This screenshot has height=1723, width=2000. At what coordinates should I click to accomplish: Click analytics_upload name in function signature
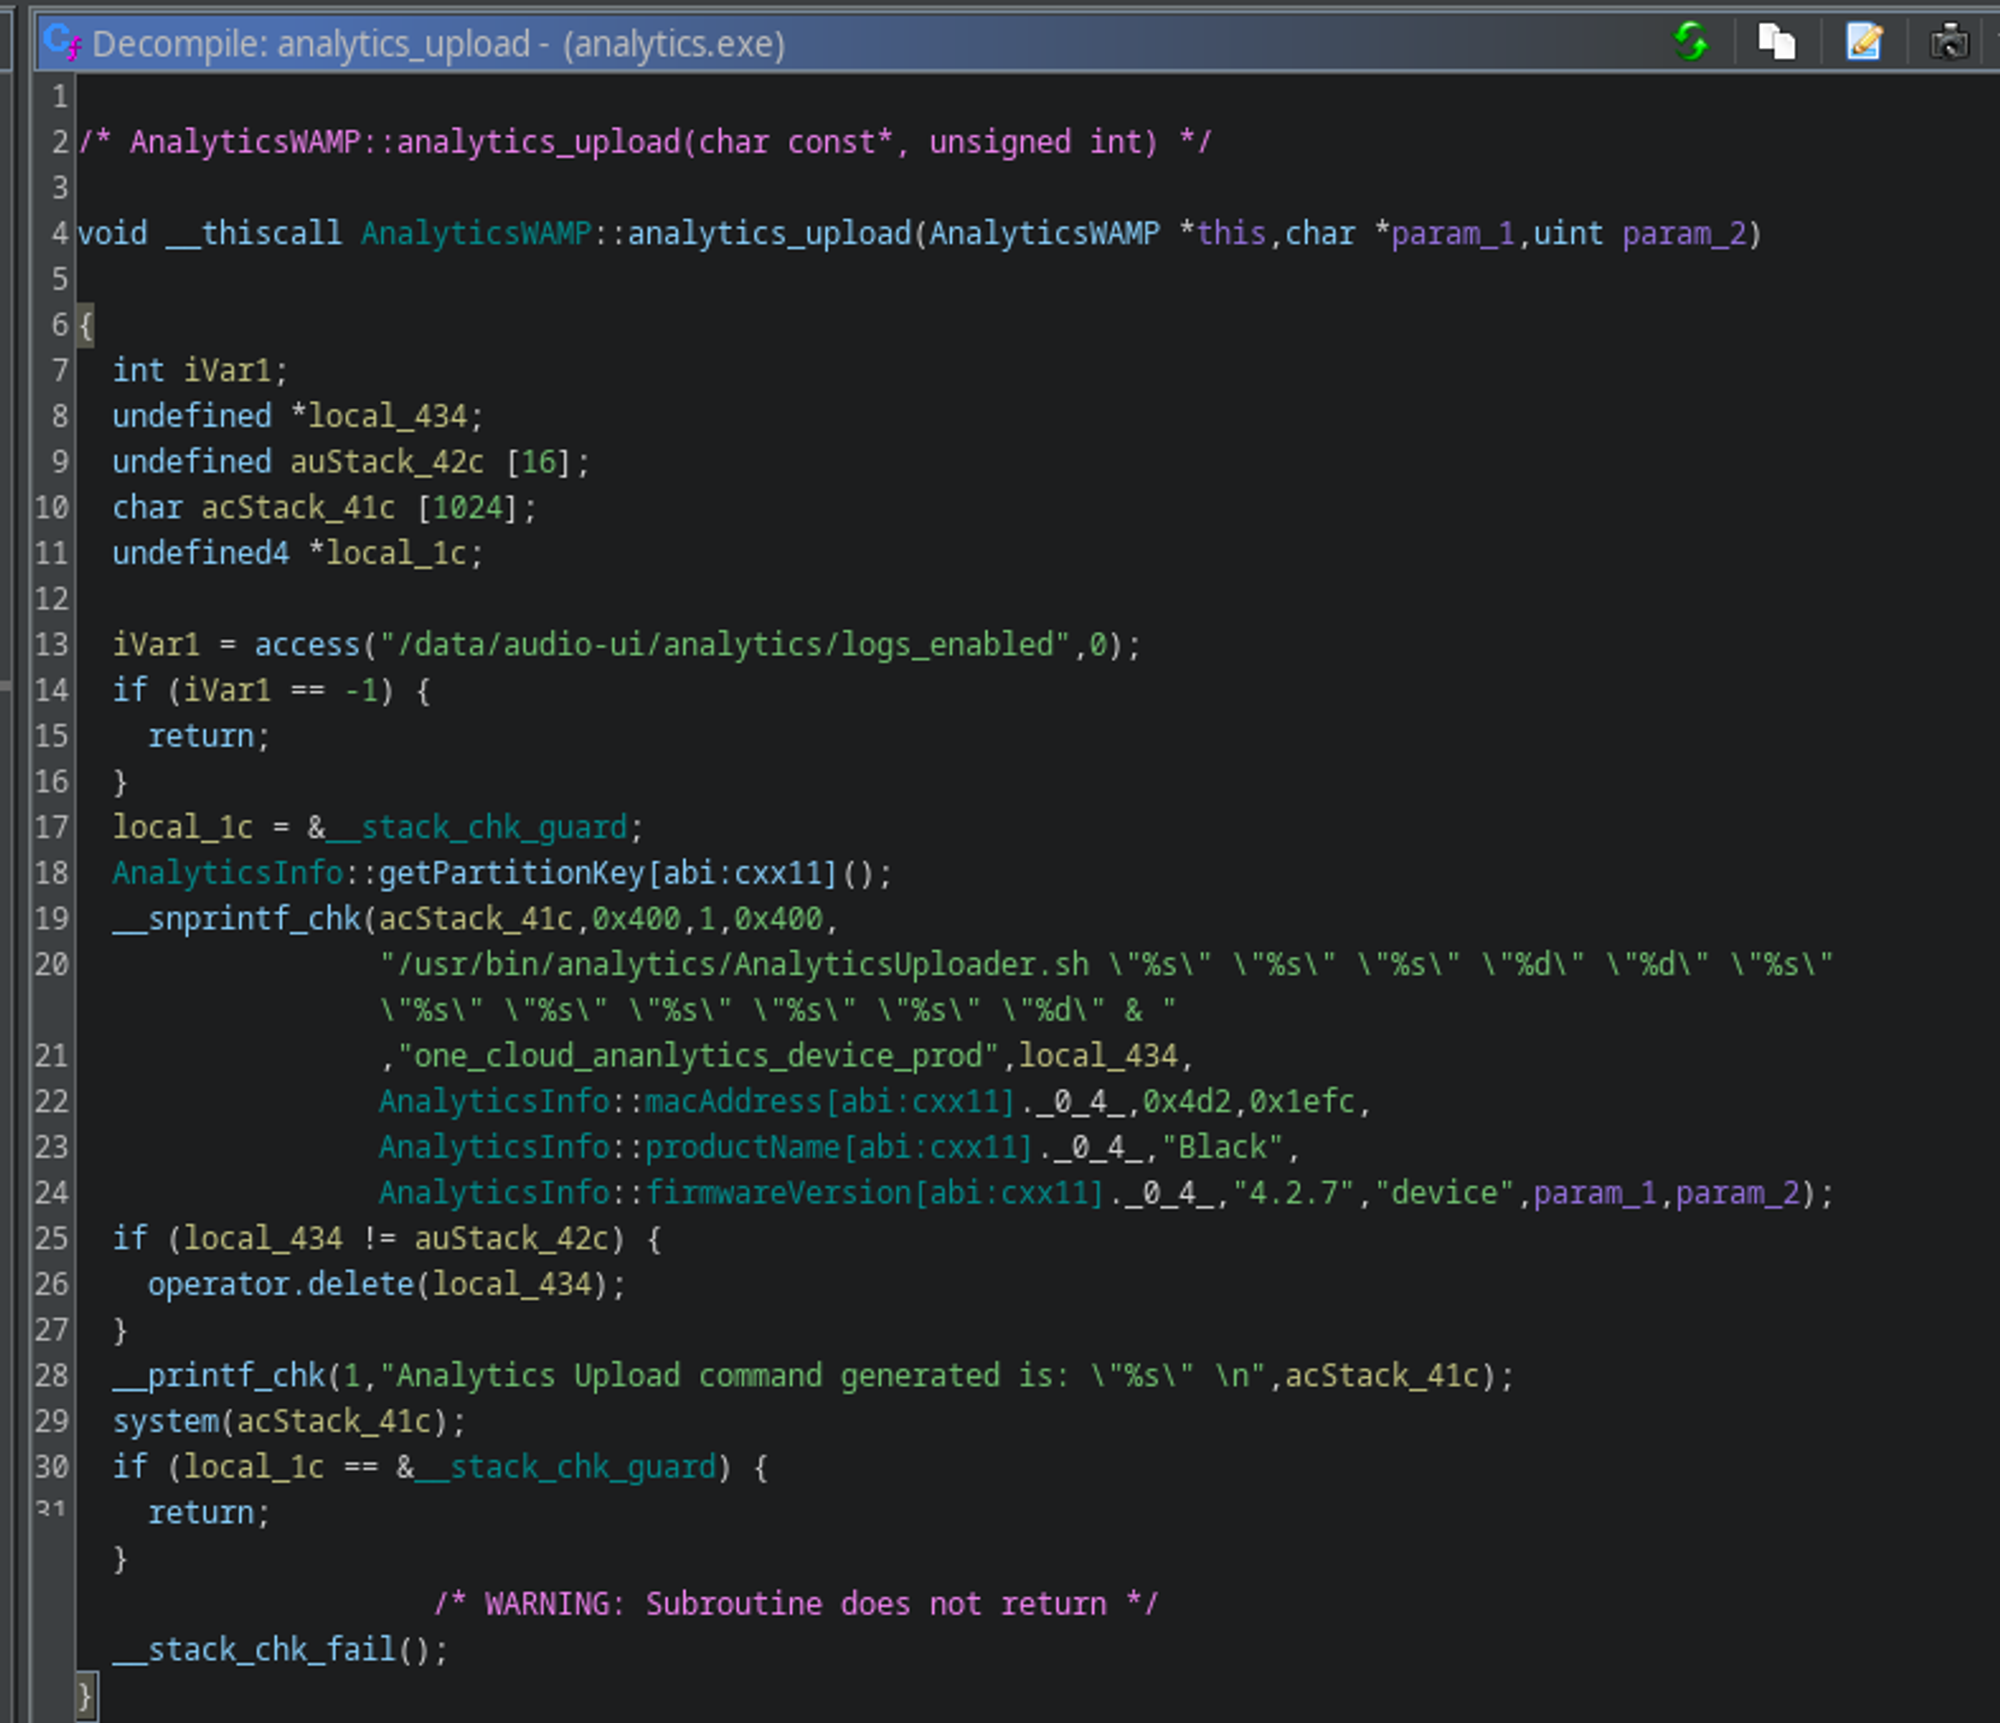(x=768, y=234)
